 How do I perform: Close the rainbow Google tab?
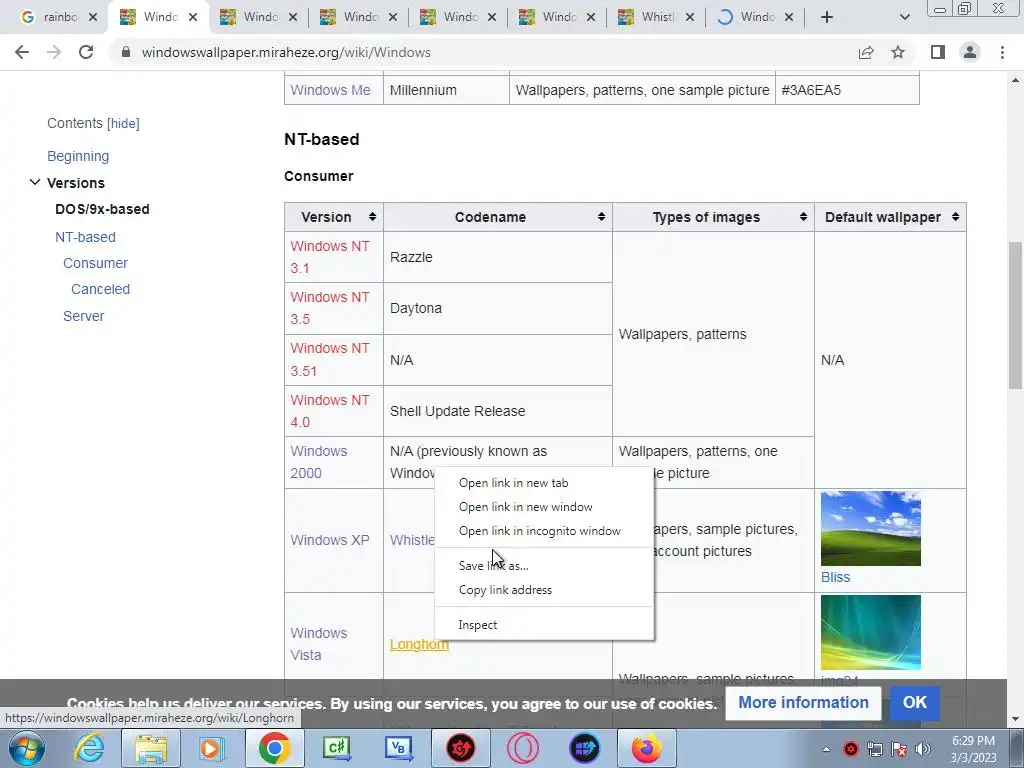pyautogui.click(x=93, y=17)
